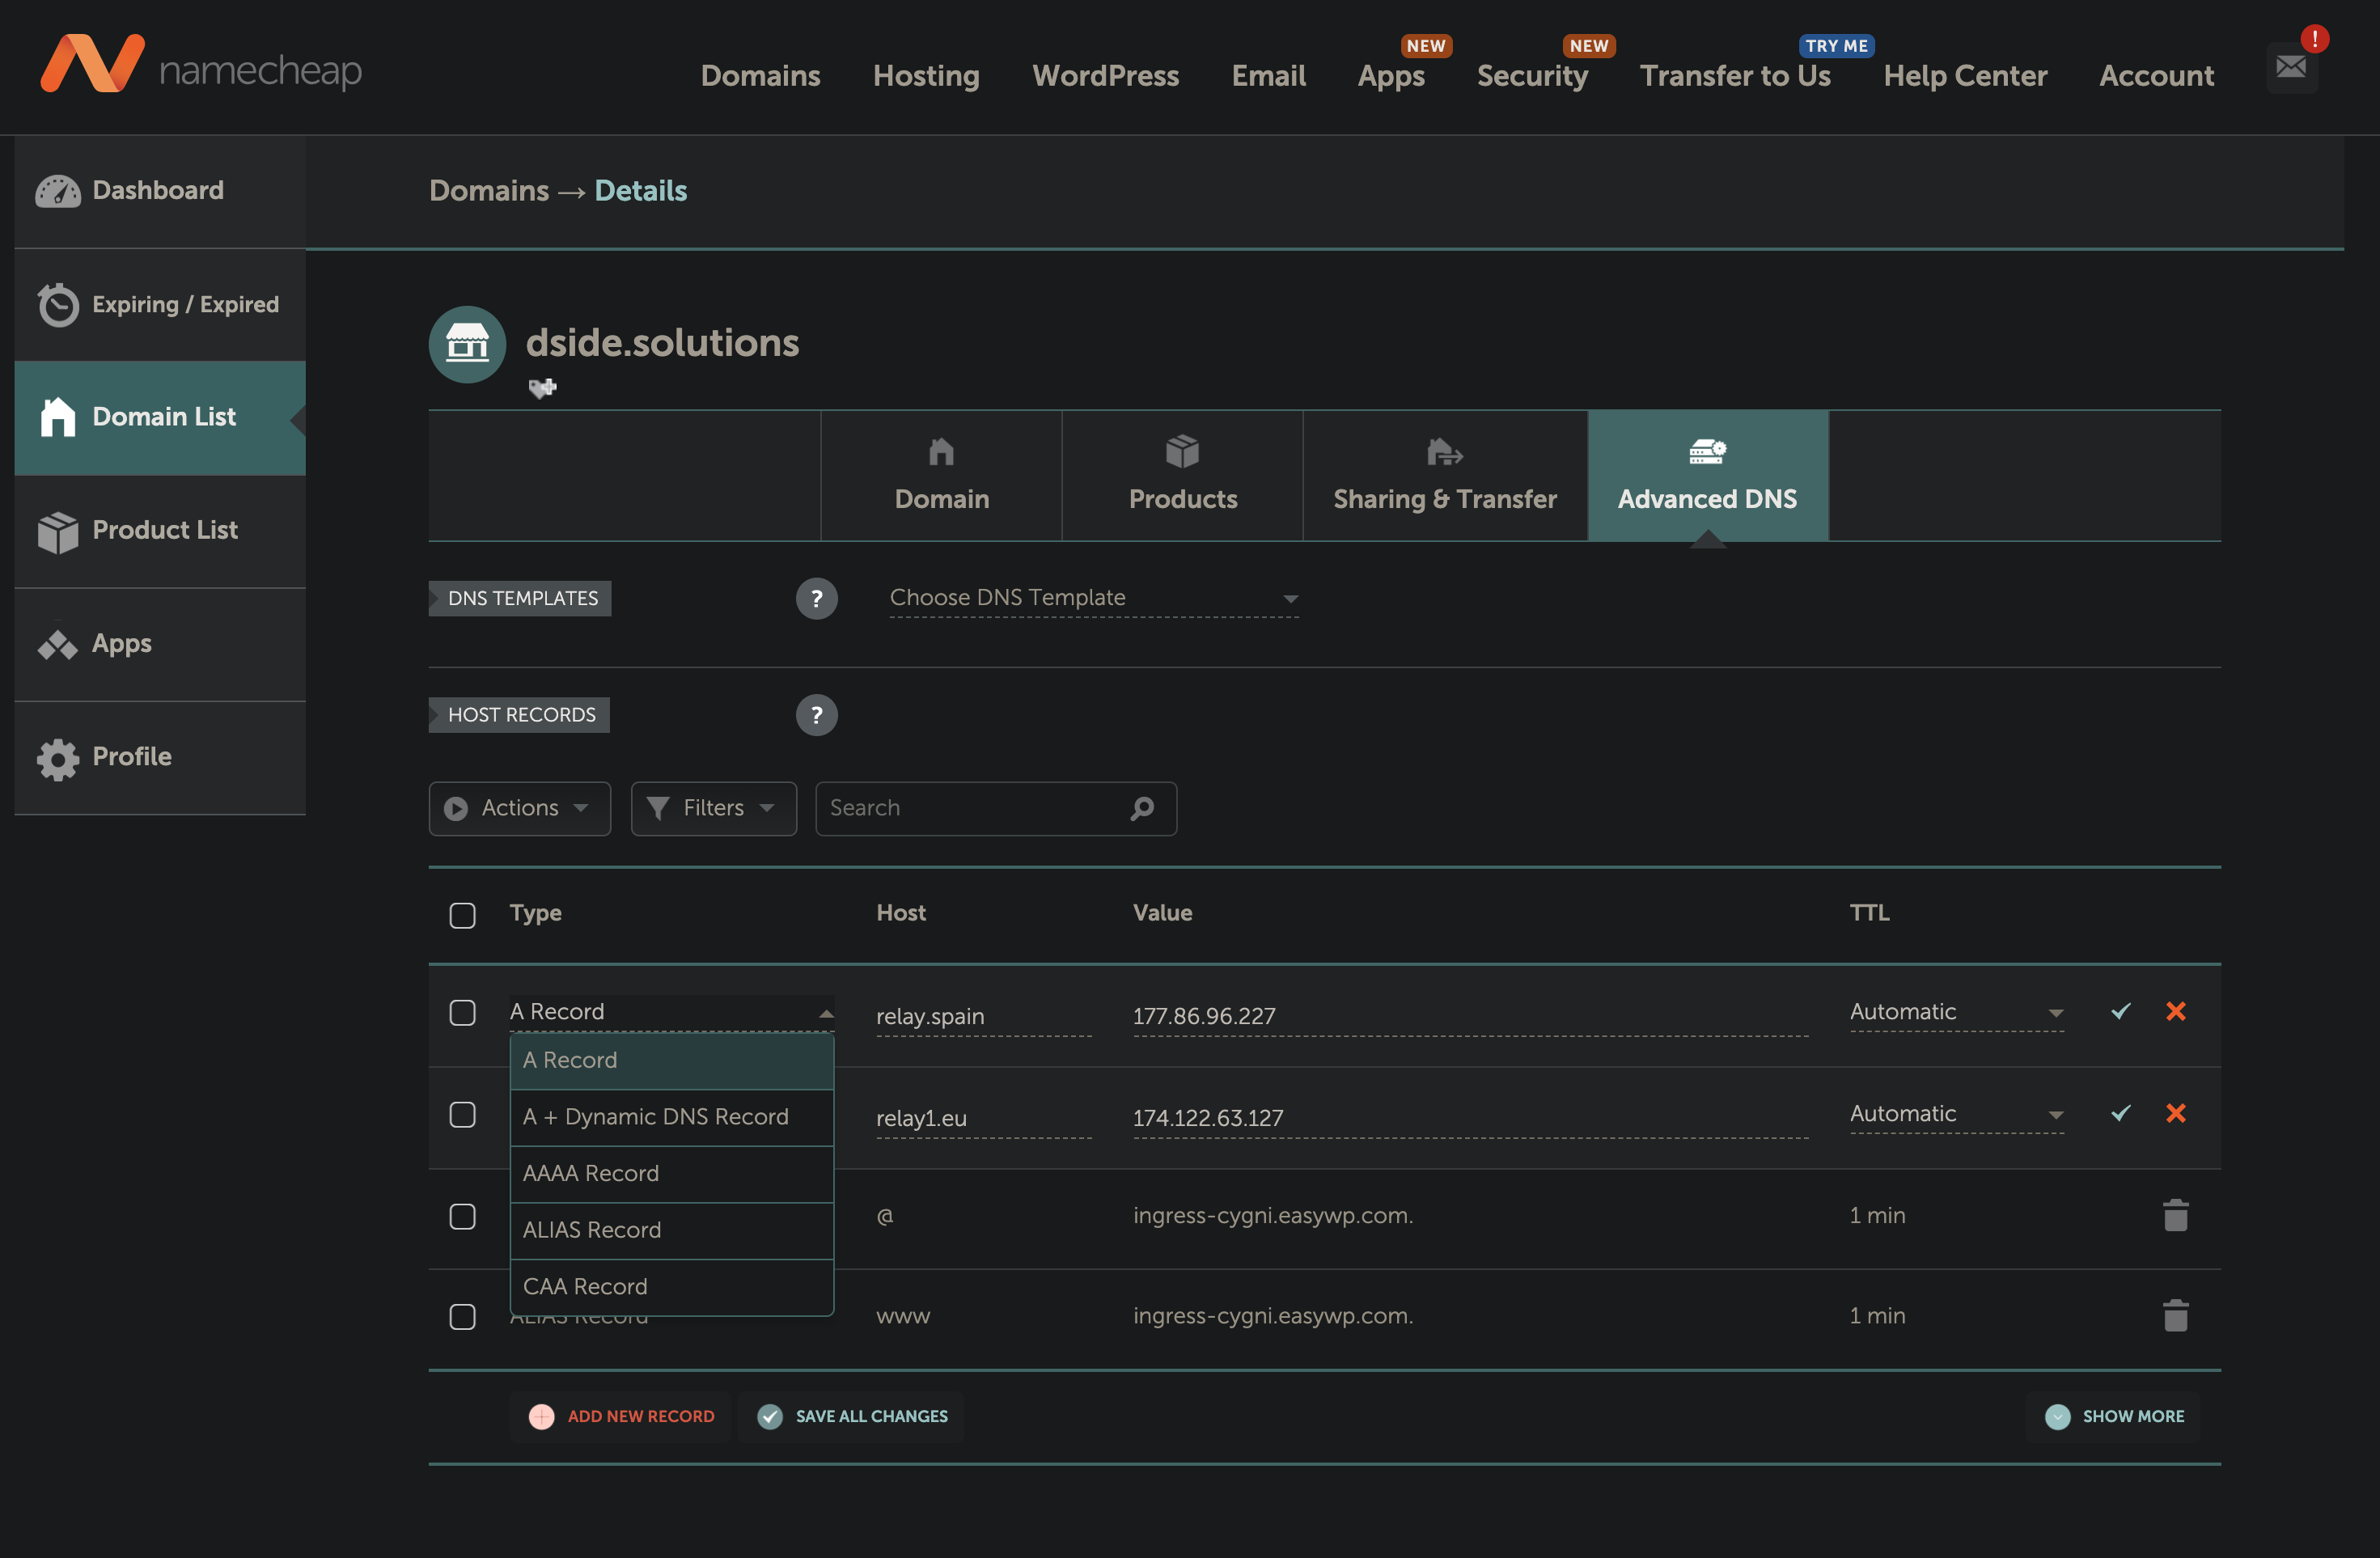Image resolution: width=2380 pixels, height=1558 pixels.
Task: Click the SAVE ALL CHANGES button
Action: pos(852,1416)
